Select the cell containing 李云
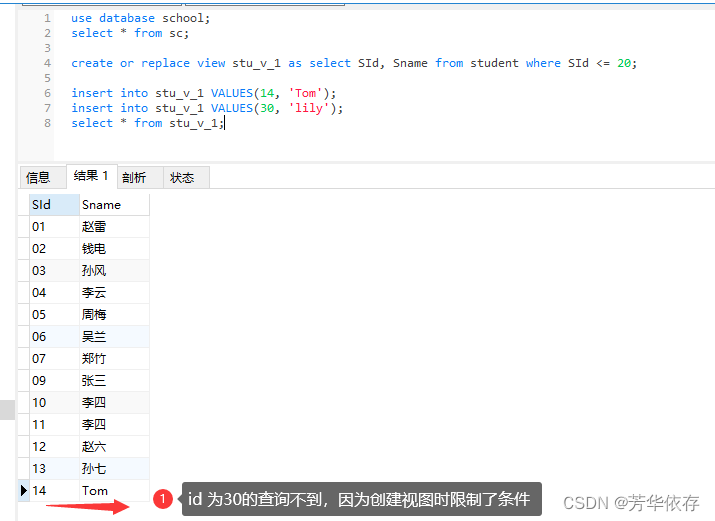 [114, 292]
